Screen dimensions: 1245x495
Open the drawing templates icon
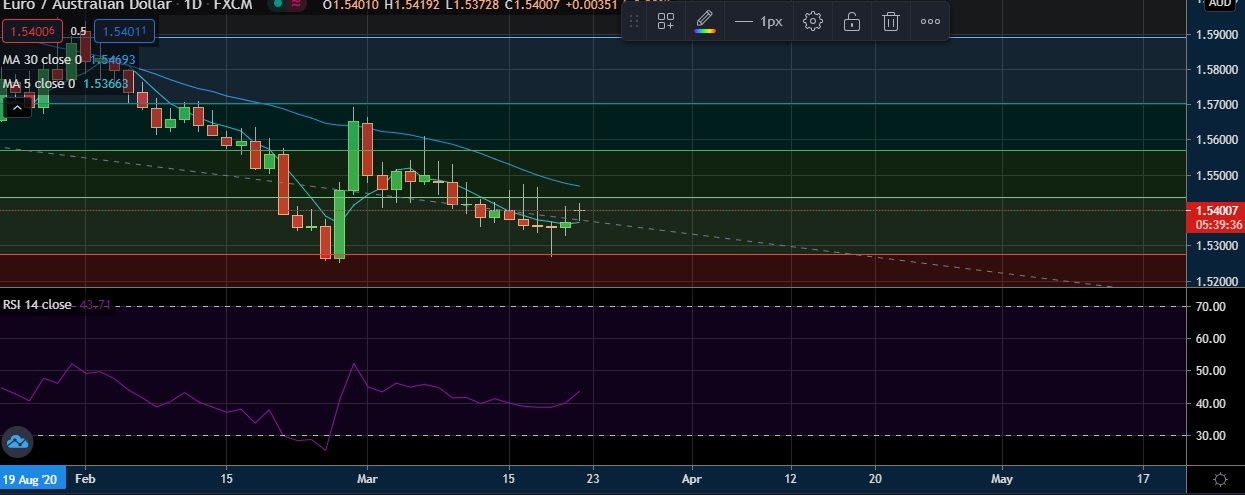pyautogui.click(x=666, y=21)
